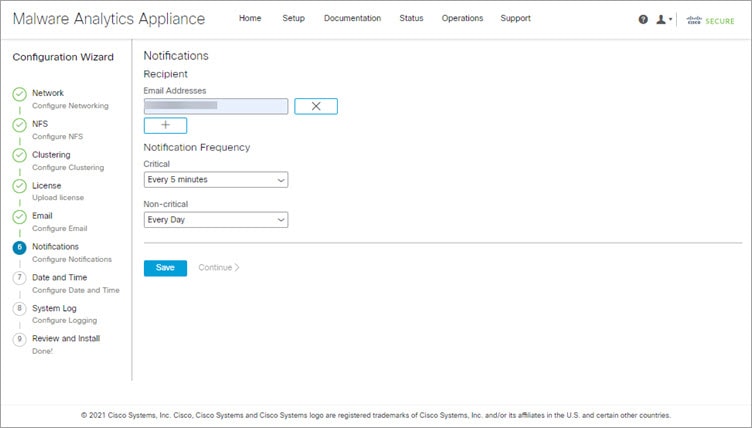Click the Malware Analytics Appliance title

pos(109,19)
